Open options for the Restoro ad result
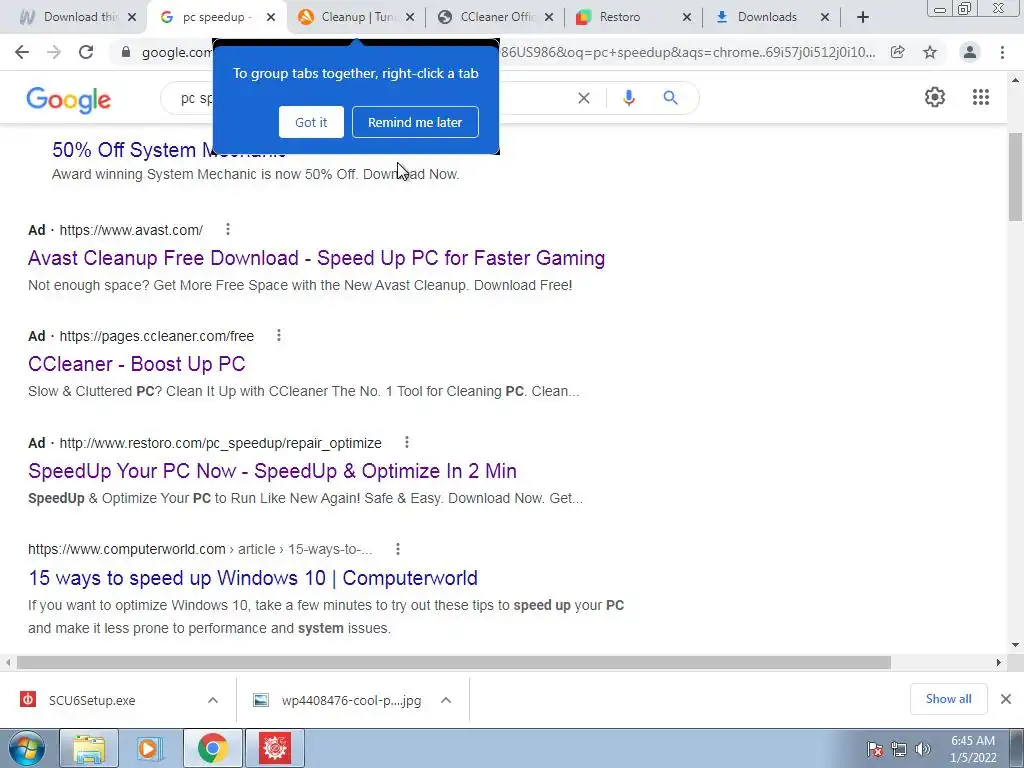The image size is (1024, 768). click(406, 443)
